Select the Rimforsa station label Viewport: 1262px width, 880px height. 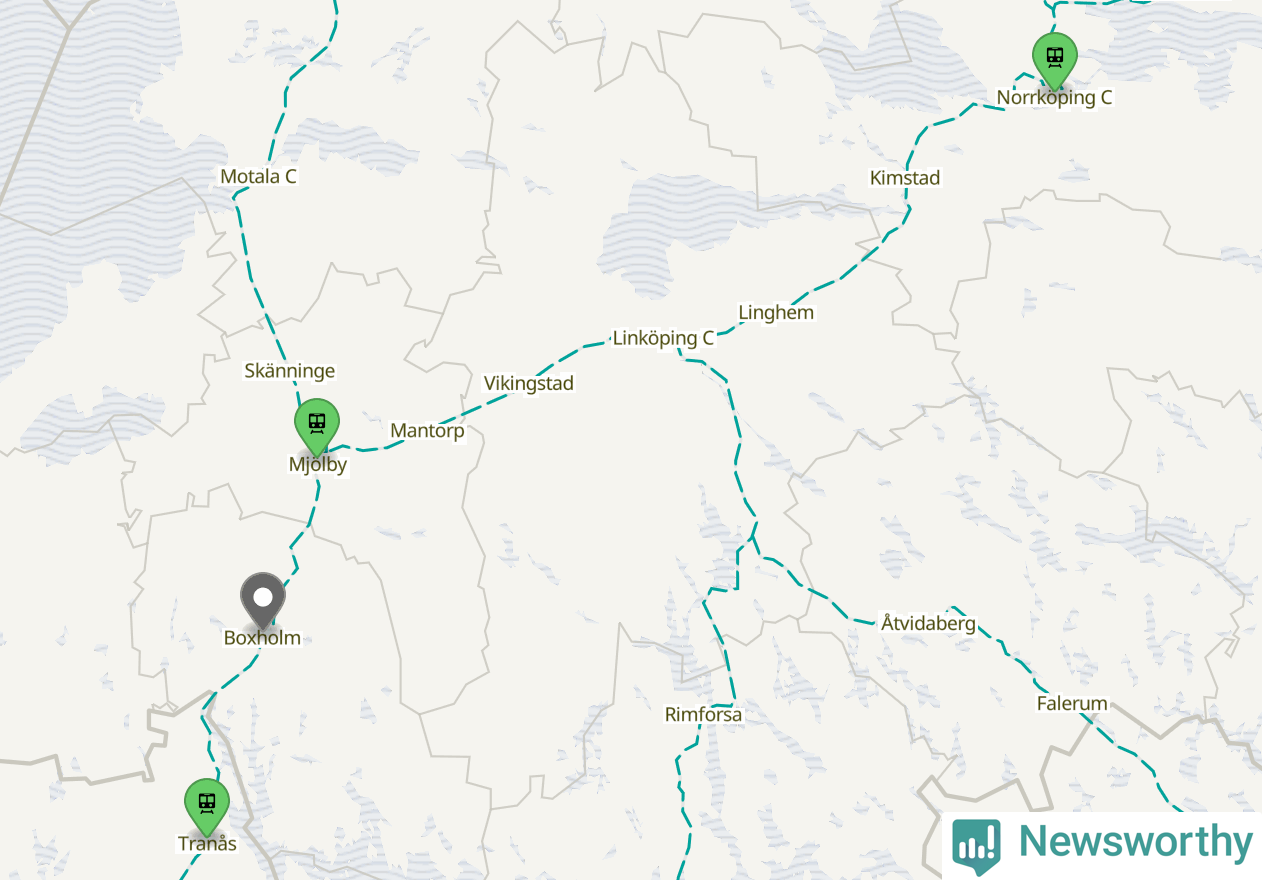[x=704, y=715]
